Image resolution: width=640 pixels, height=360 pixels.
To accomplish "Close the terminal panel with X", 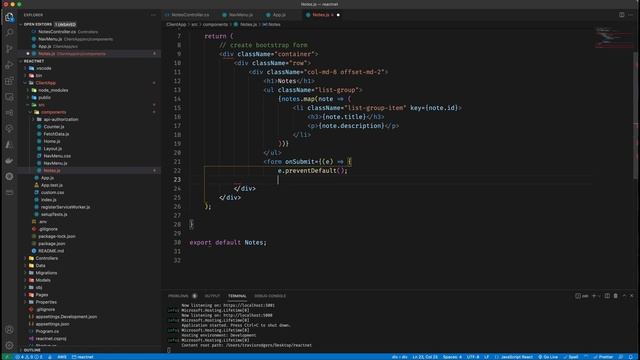I will pyautogui.click(x=632, y=296).
